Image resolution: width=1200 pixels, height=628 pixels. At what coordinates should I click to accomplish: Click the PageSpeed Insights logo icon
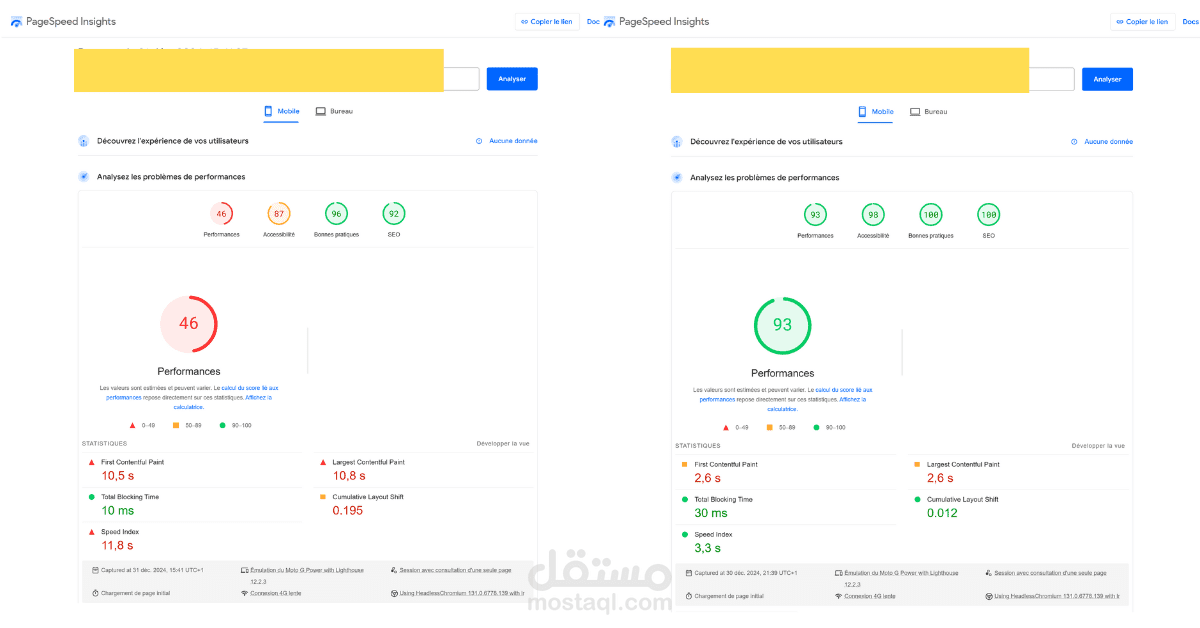(x=17, y=21)
